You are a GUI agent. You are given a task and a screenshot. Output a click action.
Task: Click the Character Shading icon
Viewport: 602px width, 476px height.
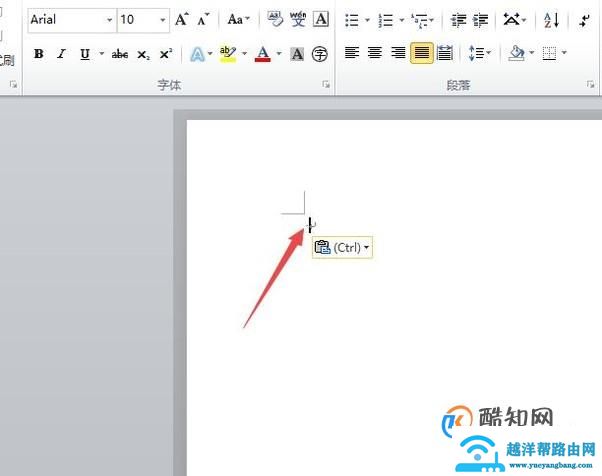[297, 54]
